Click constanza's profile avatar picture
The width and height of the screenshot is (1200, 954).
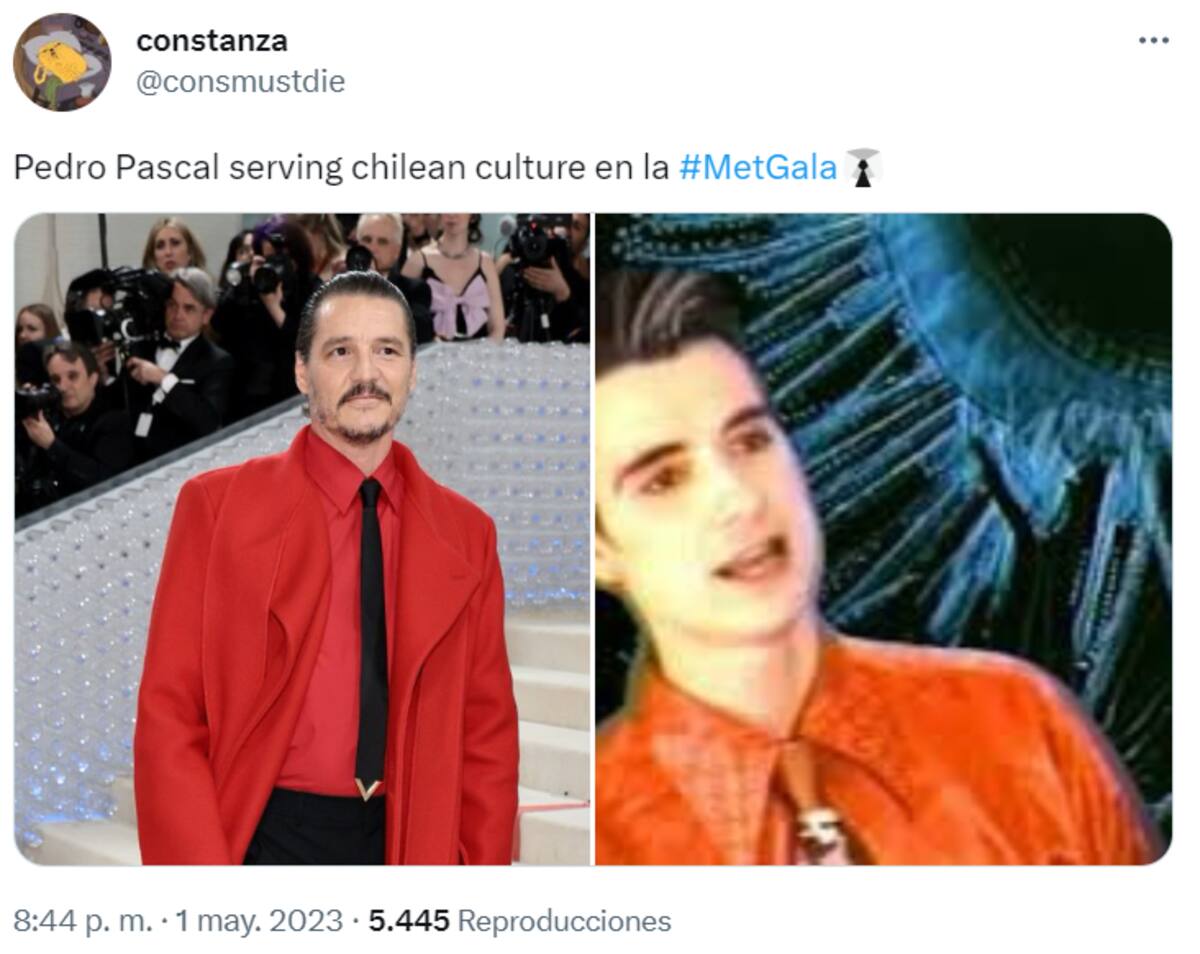(62, 62)
